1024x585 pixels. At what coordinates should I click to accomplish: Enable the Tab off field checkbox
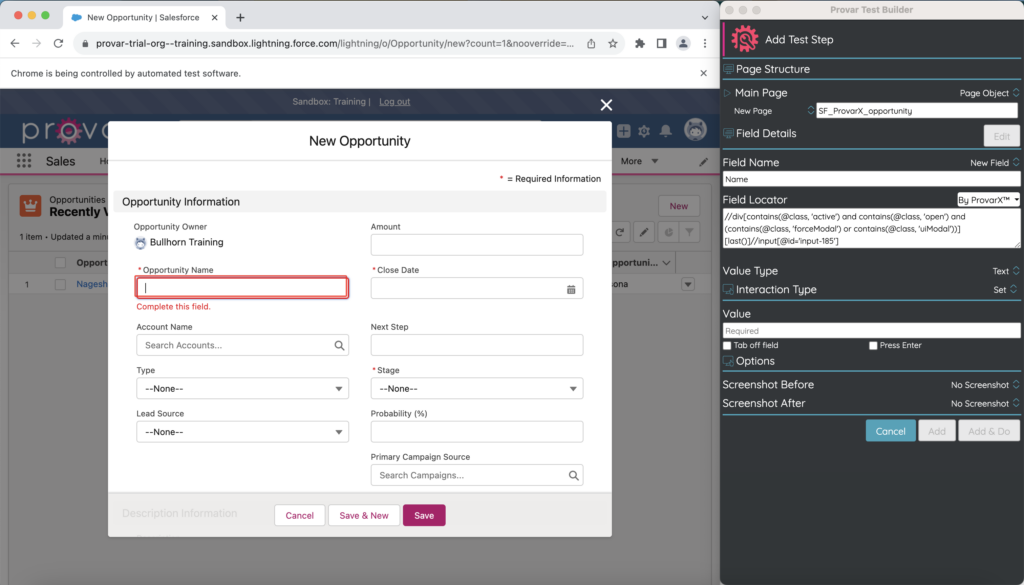tap(726, 345)
